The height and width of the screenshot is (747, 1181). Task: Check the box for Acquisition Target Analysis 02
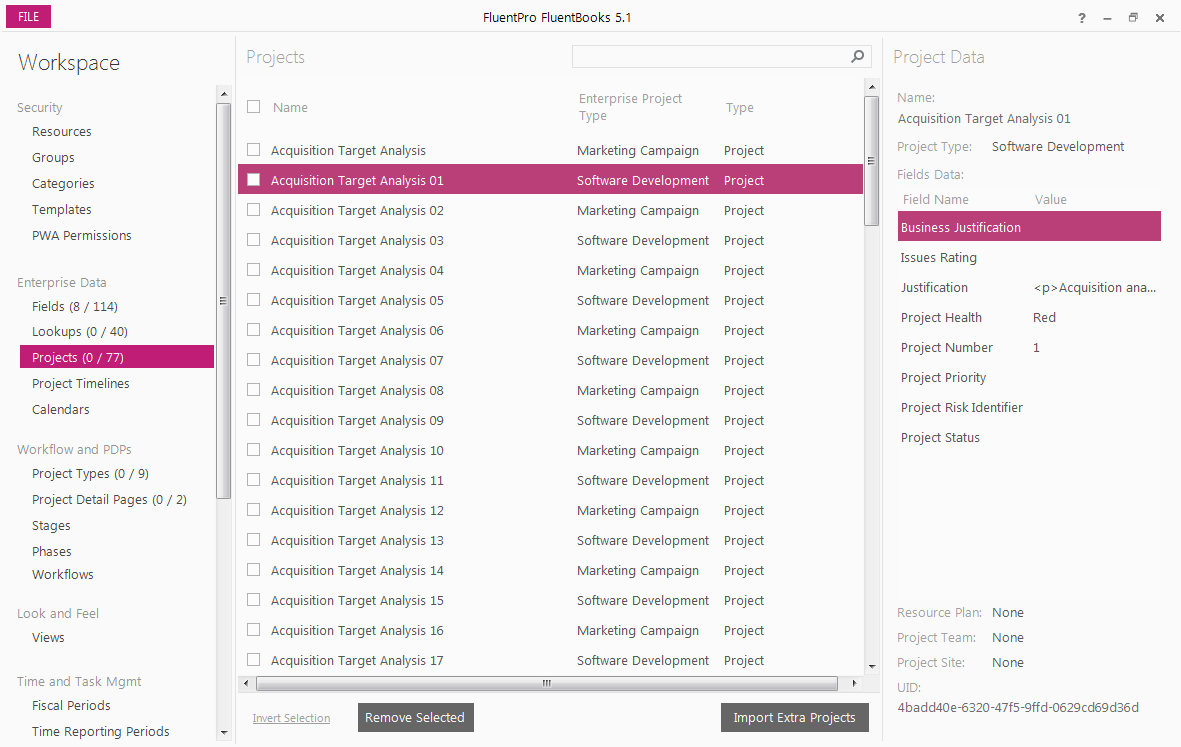coord(254,210)
